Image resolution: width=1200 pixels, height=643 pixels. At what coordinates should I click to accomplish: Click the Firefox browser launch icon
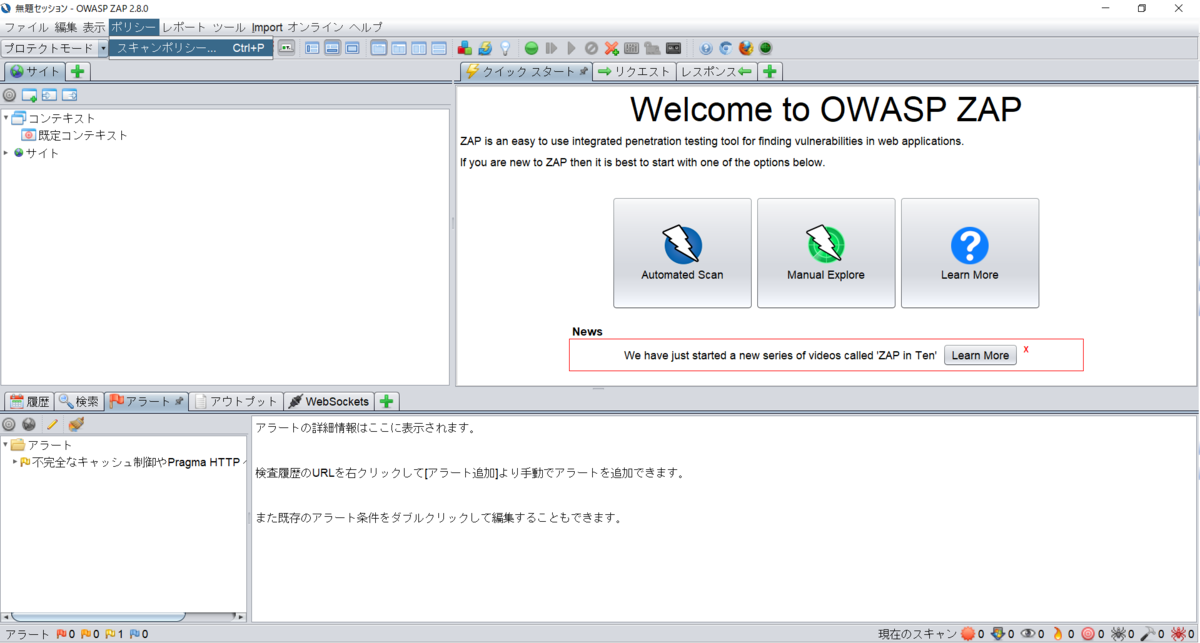click(746, 48)
